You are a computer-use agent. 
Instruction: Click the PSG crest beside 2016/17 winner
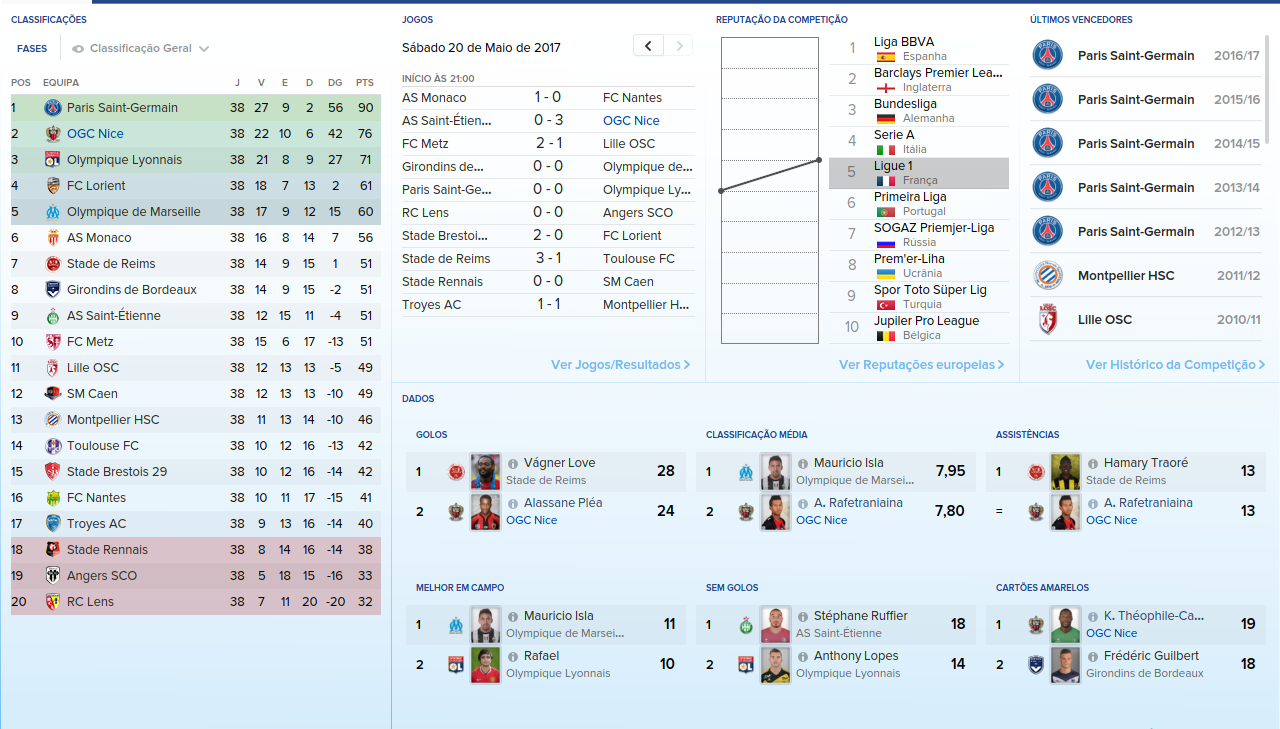pos(1047,55)
